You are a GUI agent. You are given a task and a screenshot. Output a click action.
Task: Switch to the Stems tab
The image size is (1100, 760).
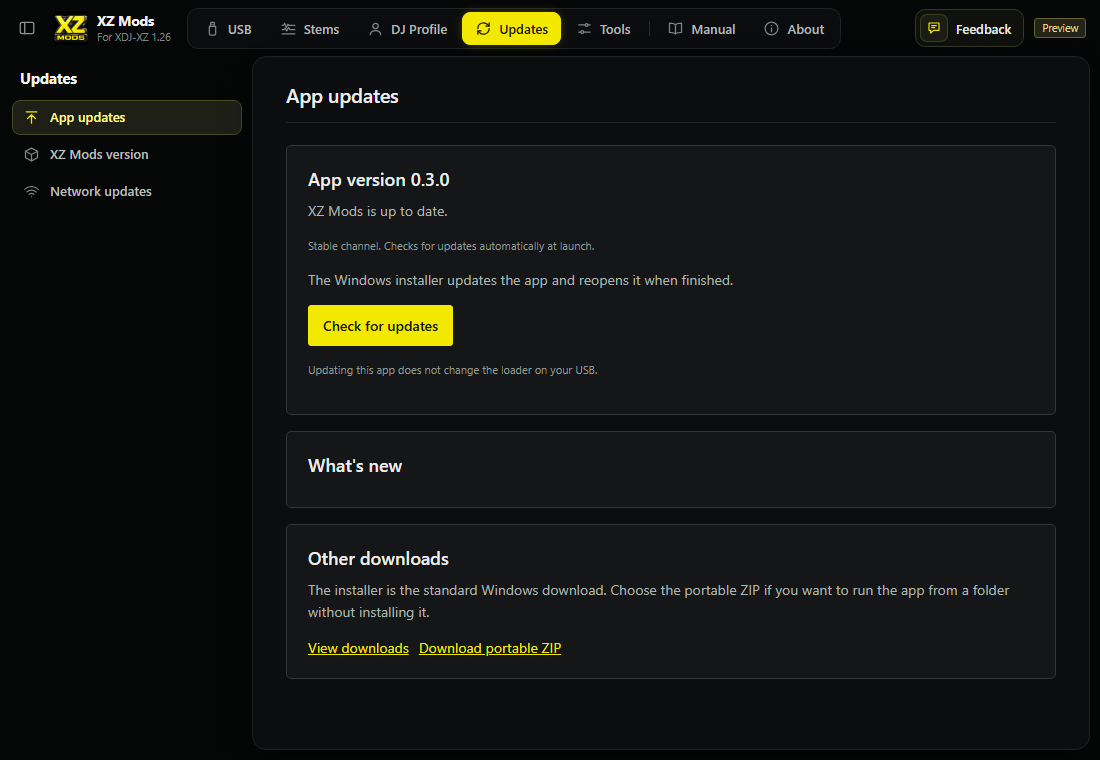pyautogui.click(x=310, y=29)
